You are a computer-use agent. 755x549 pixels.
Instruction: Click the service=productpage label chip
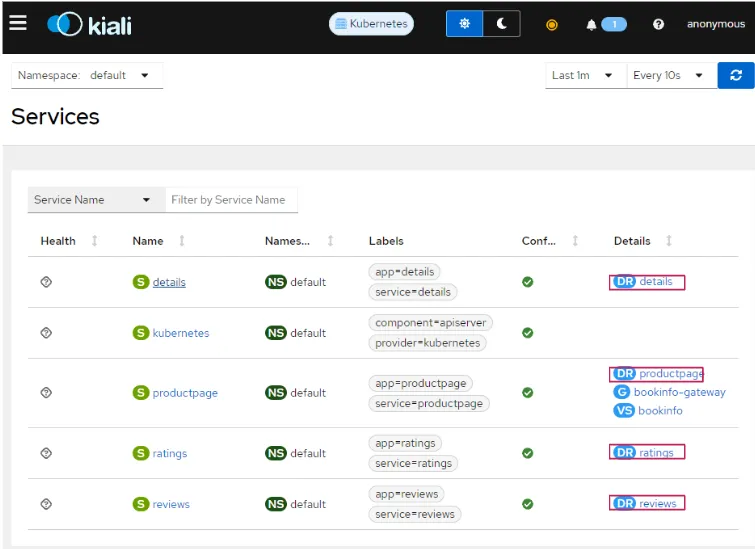(429, 404)
